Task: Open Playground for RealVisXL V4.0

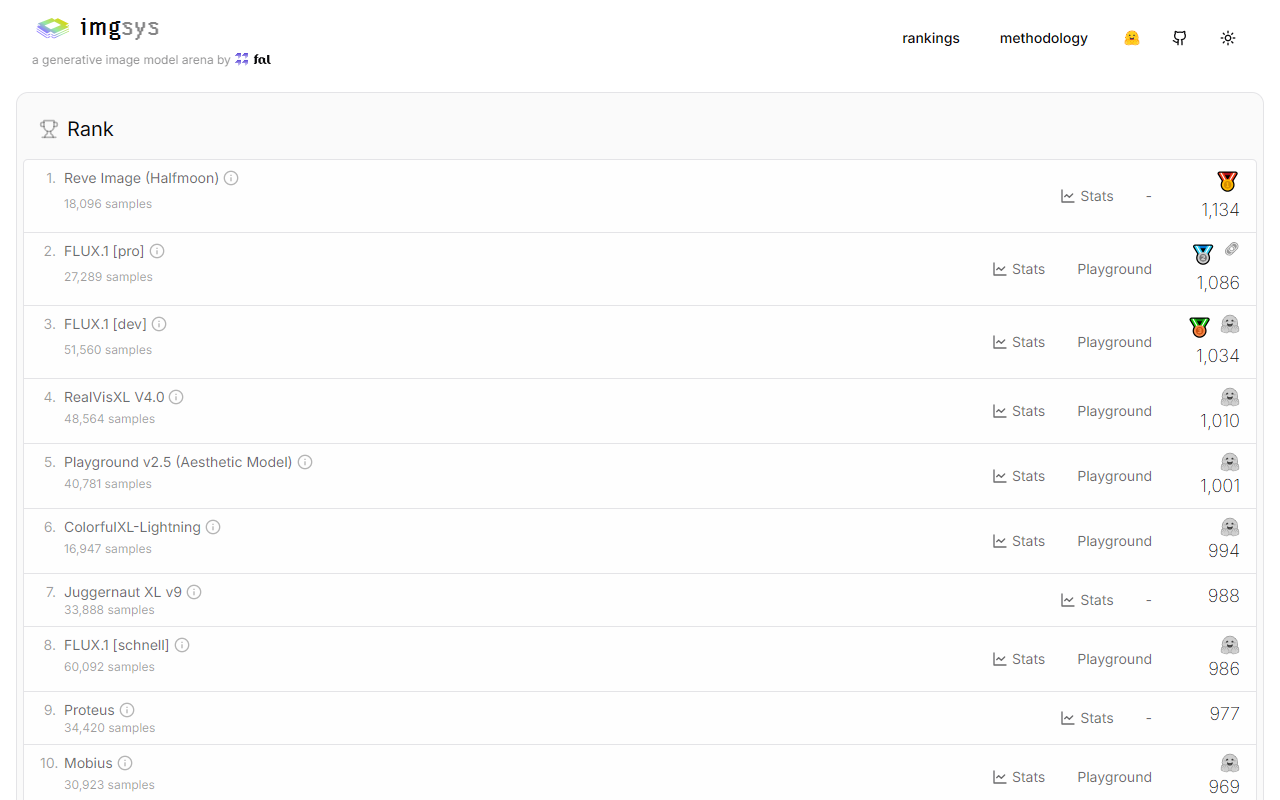Action: (1114, 411)
